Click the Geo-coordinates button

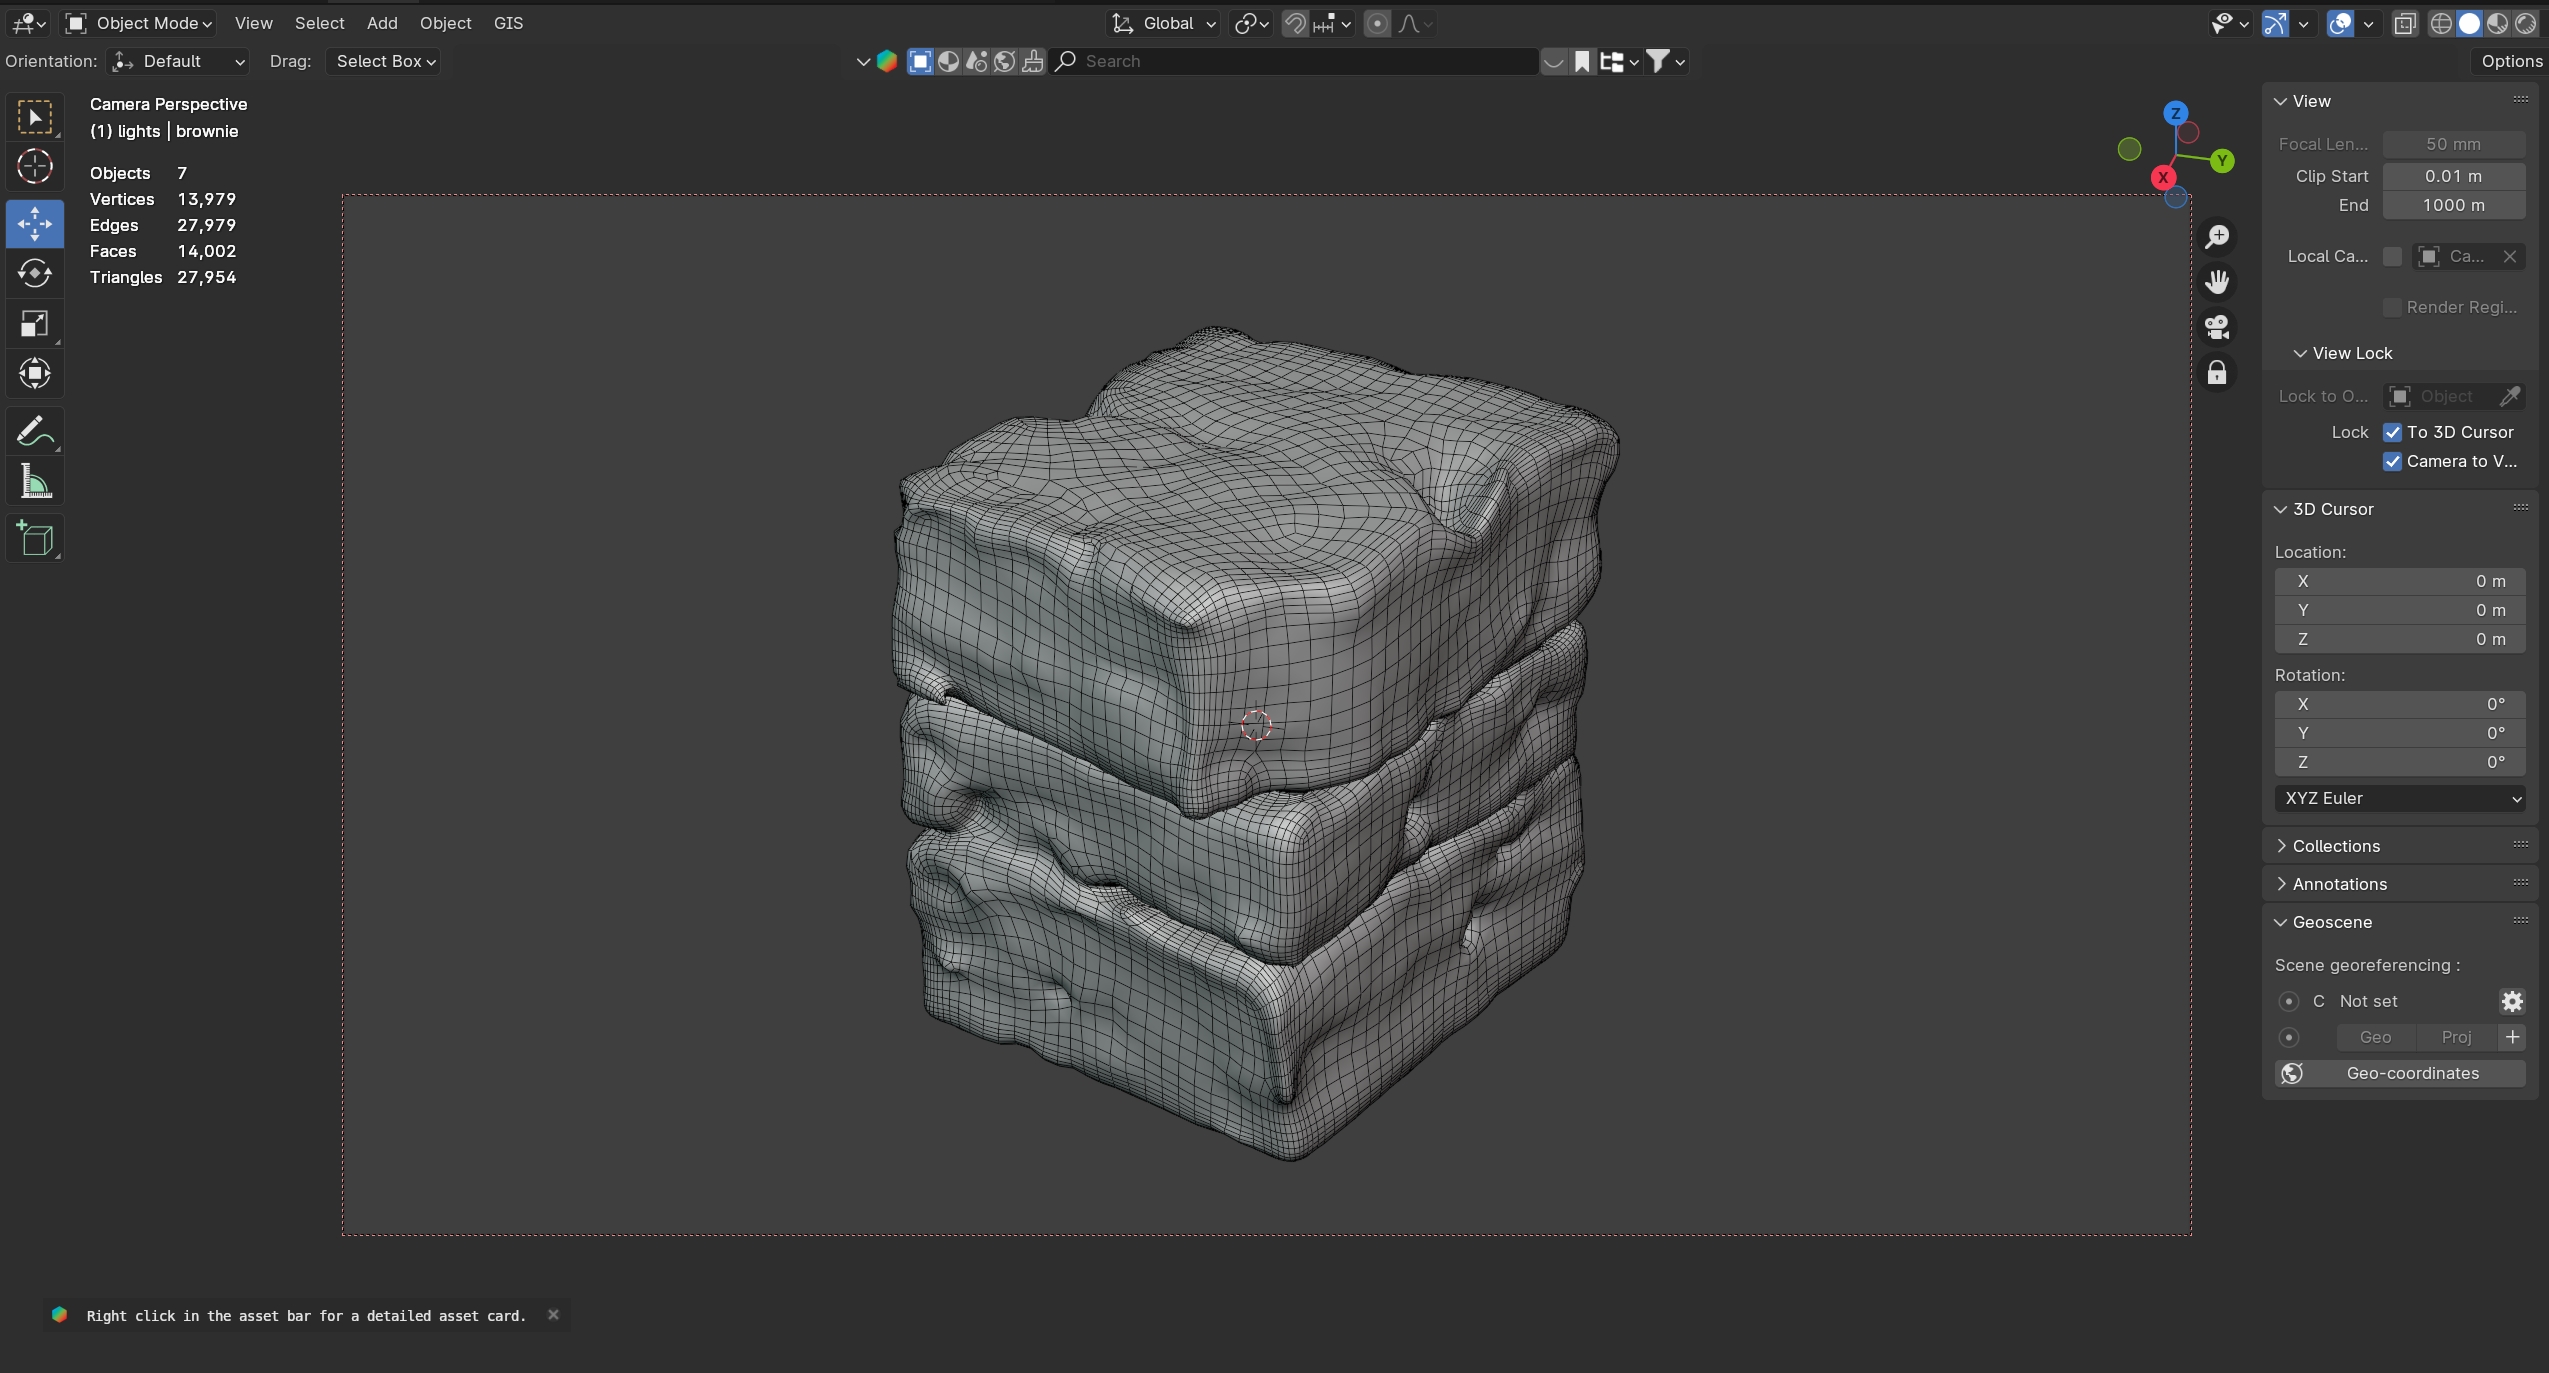point(2399,1073)
